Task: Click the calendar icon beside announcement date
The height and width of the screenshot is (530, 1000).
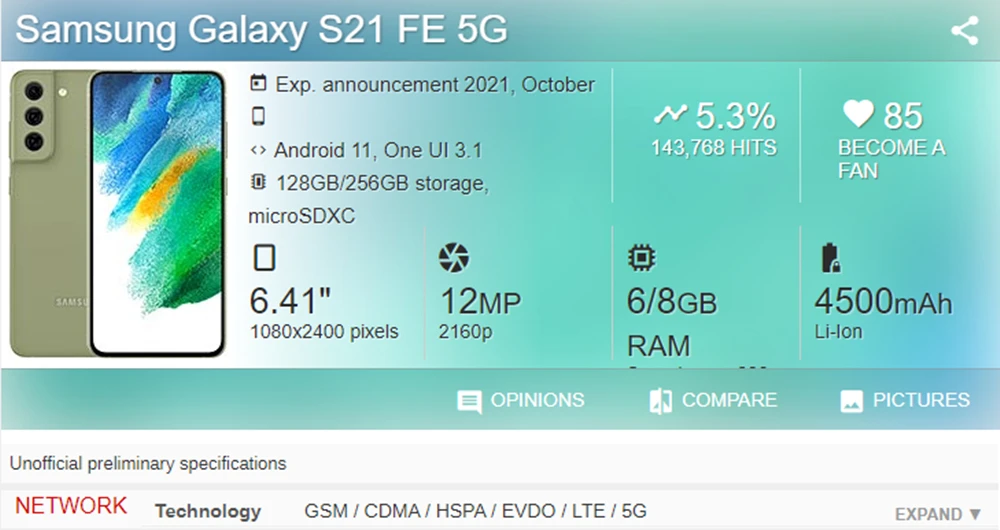Action: [x=259, y=84]
